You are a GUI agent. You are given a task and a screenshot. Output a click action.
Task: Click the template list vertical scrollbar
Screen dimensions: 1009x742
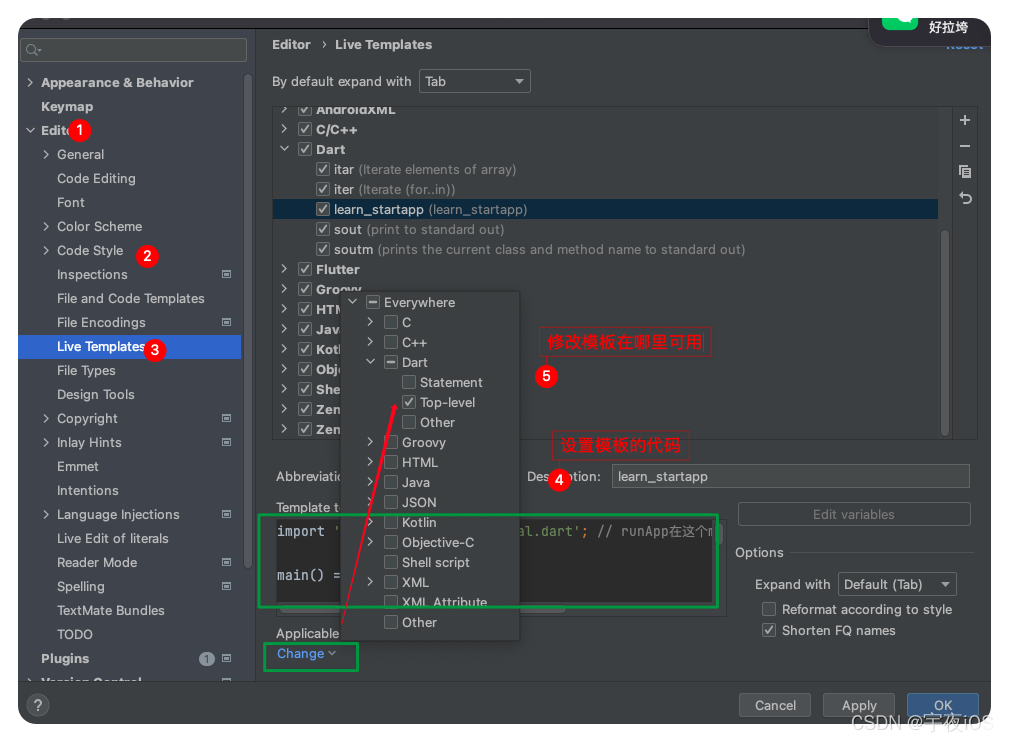point(945,332)
